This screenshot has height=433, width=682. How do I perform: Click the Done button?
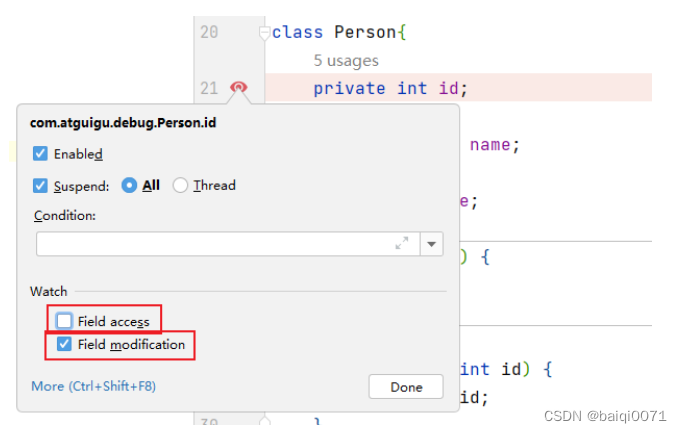[x=406, y=386]
